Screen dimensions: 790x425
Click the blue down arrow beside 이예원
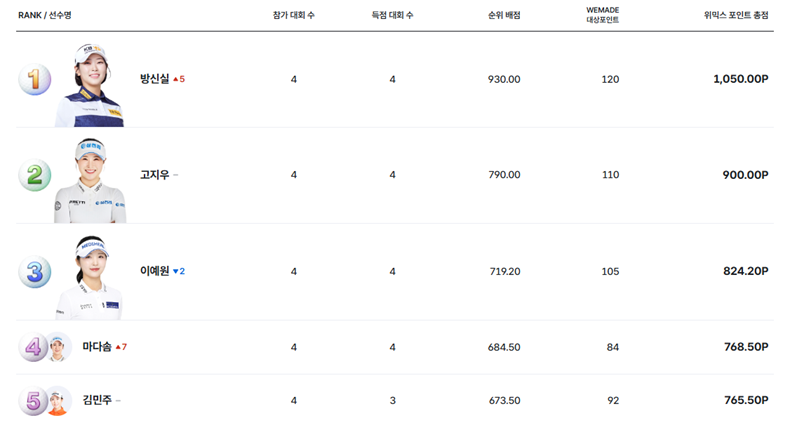[176, 271]
